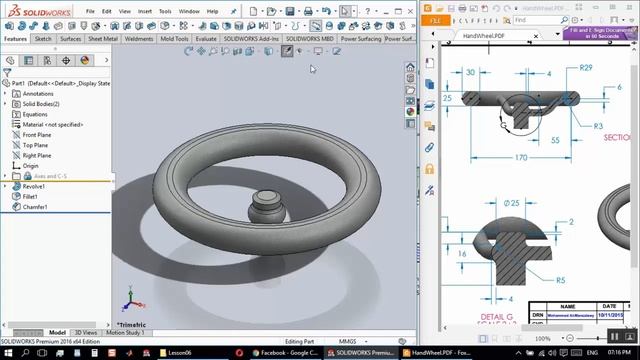Viewport: 640px width, 360px height.
Task: Click the Foxit zoom out minus button
Action: [570, 338]
